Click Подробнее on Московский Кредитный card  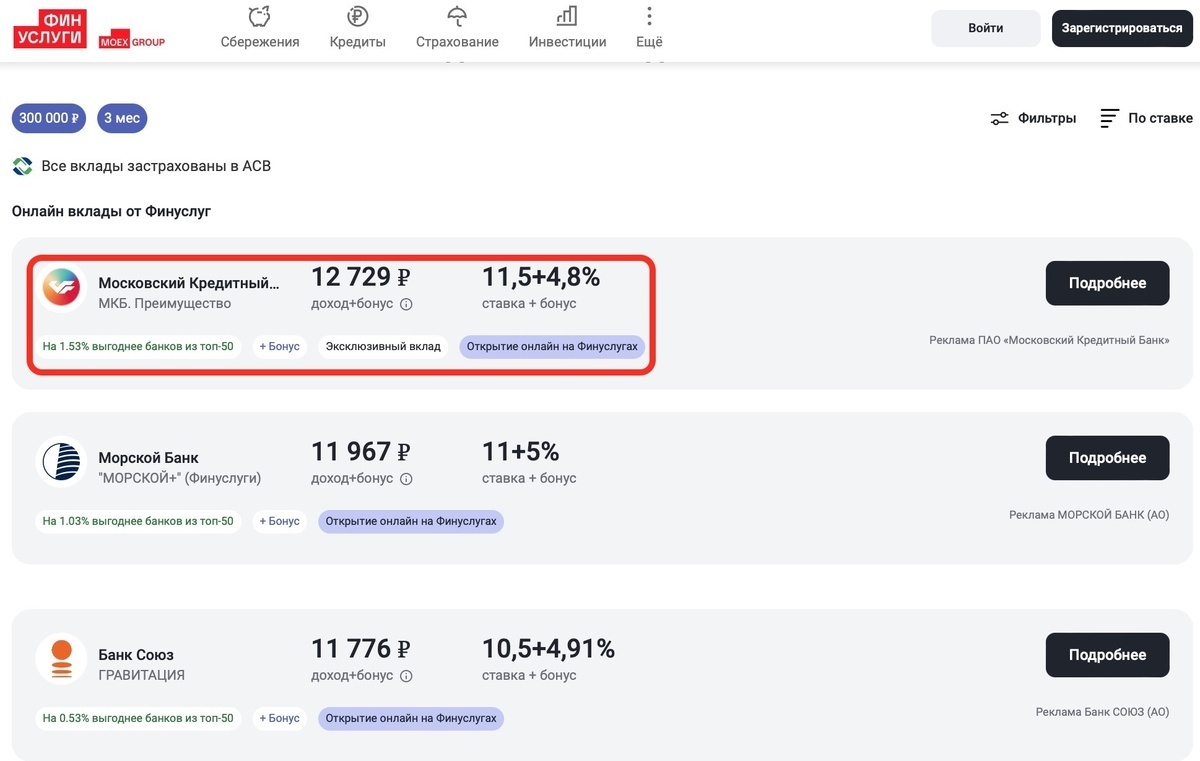tap(1107, 283)
